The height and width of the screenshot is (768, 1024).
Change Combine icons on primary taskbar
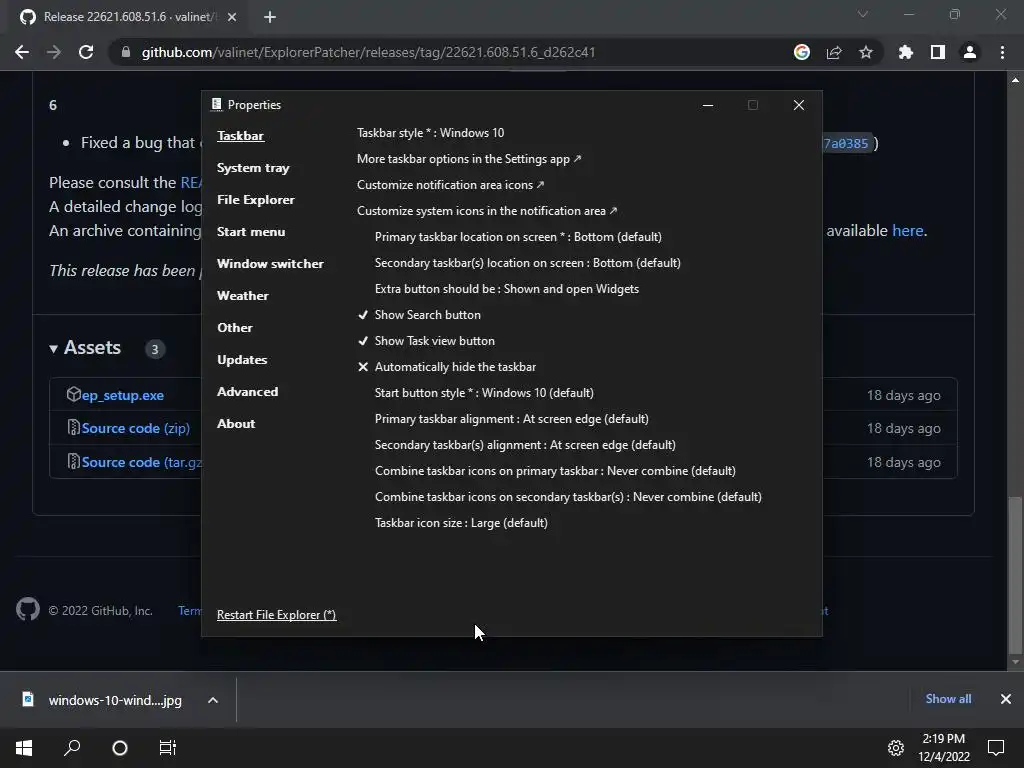555,471
